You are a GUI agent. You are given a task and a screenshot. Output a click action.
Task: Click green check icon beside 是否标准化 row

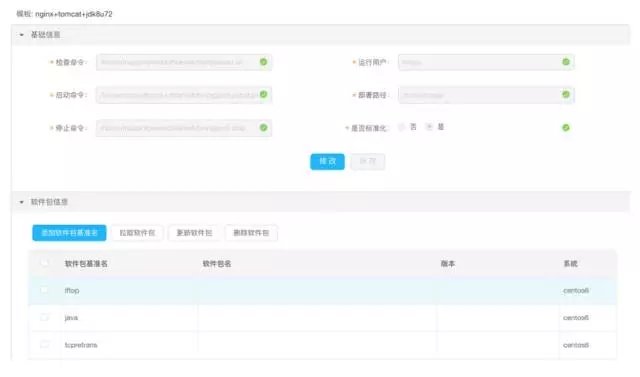566,128
